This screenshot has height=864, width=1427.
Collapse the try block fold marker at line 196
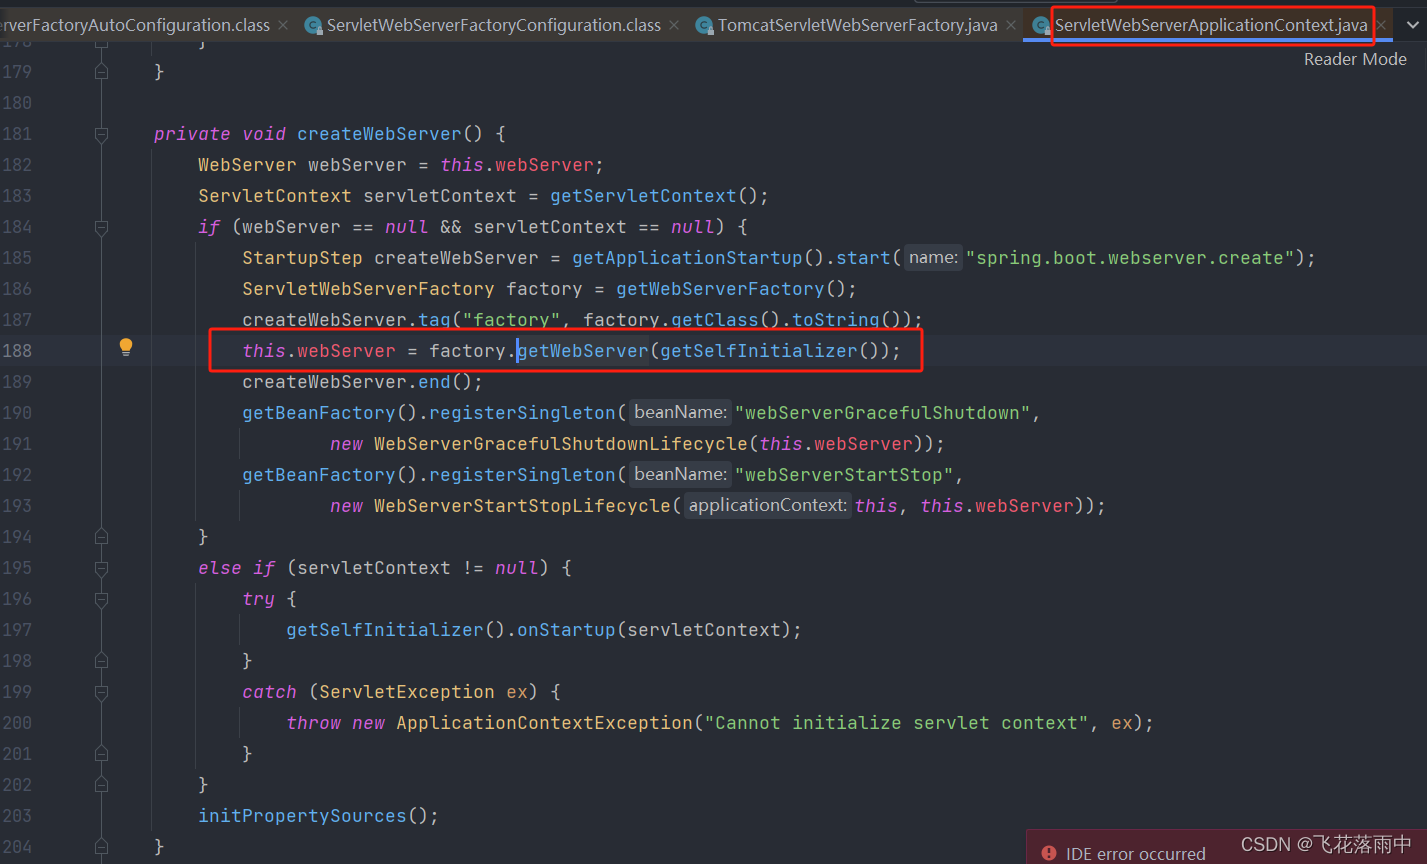pyautogui.click(x=101, y=599)
